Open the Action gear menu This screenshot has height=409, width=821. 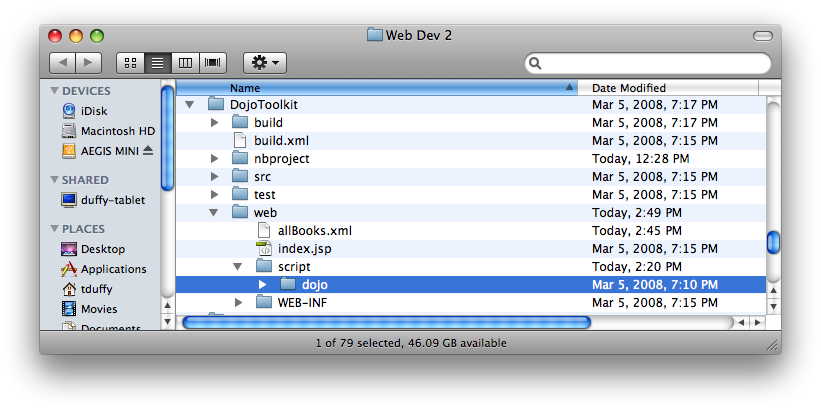point(265,63)
